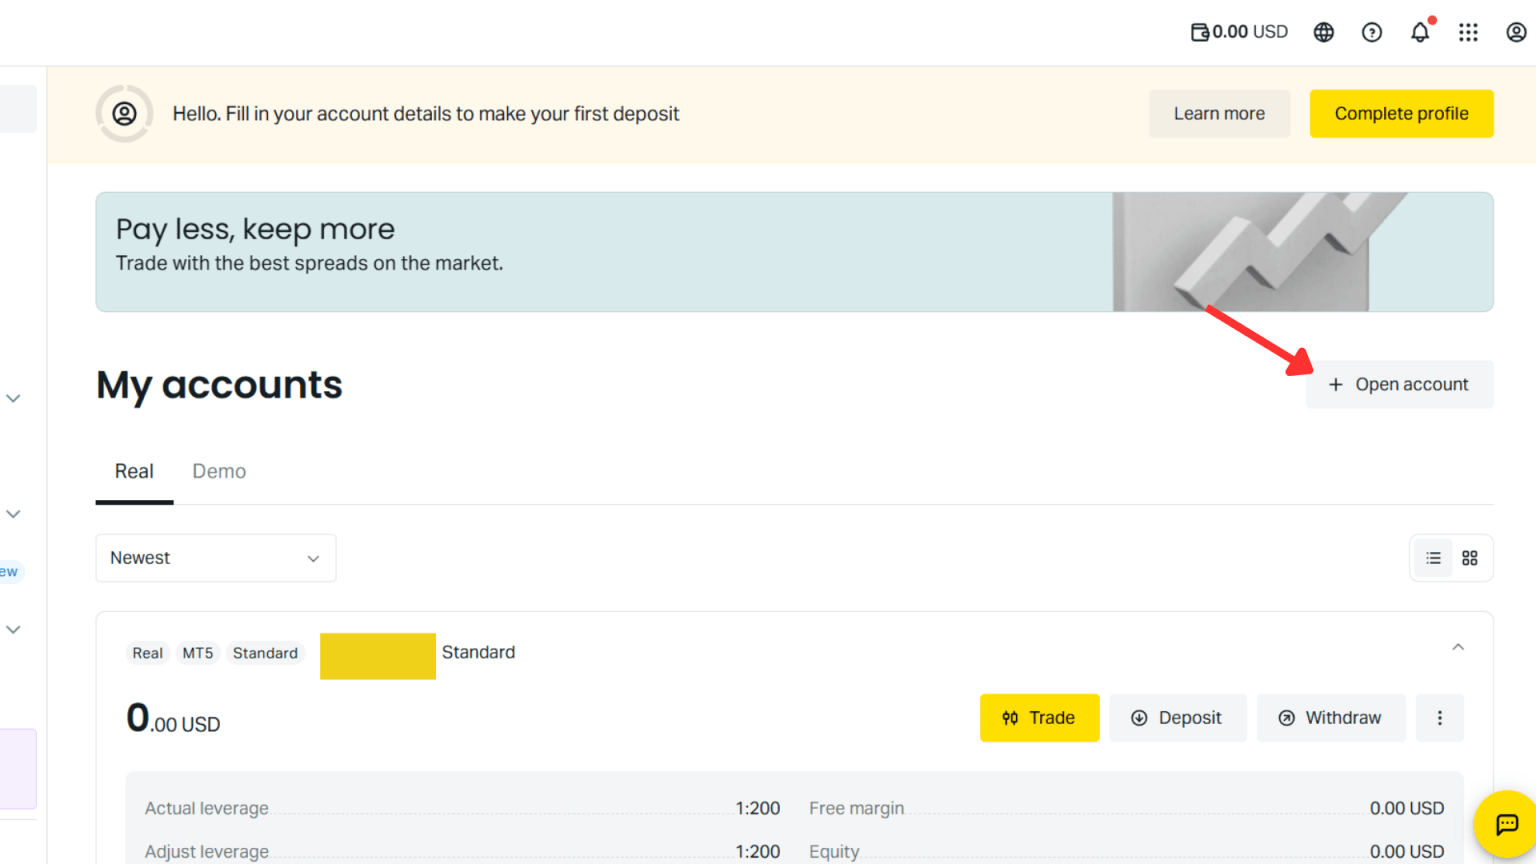
Task: Select the Real accounts tab
Action: coord(134,471)
